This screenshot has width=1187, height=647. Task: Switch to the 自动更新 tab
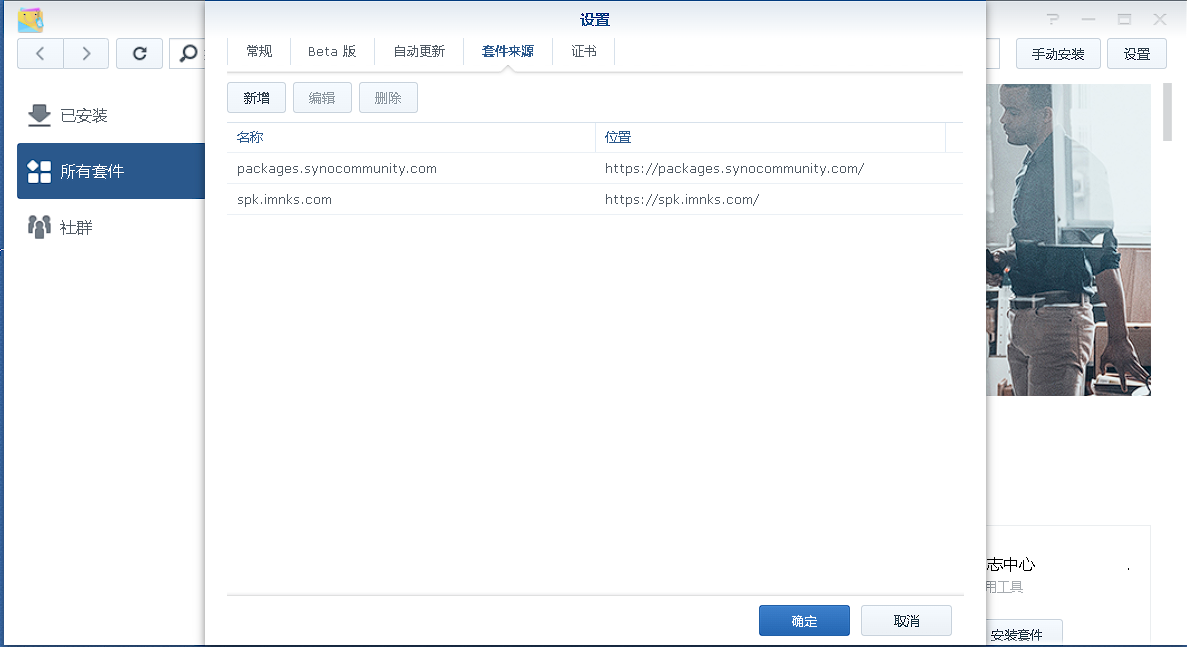click(419, 51)
